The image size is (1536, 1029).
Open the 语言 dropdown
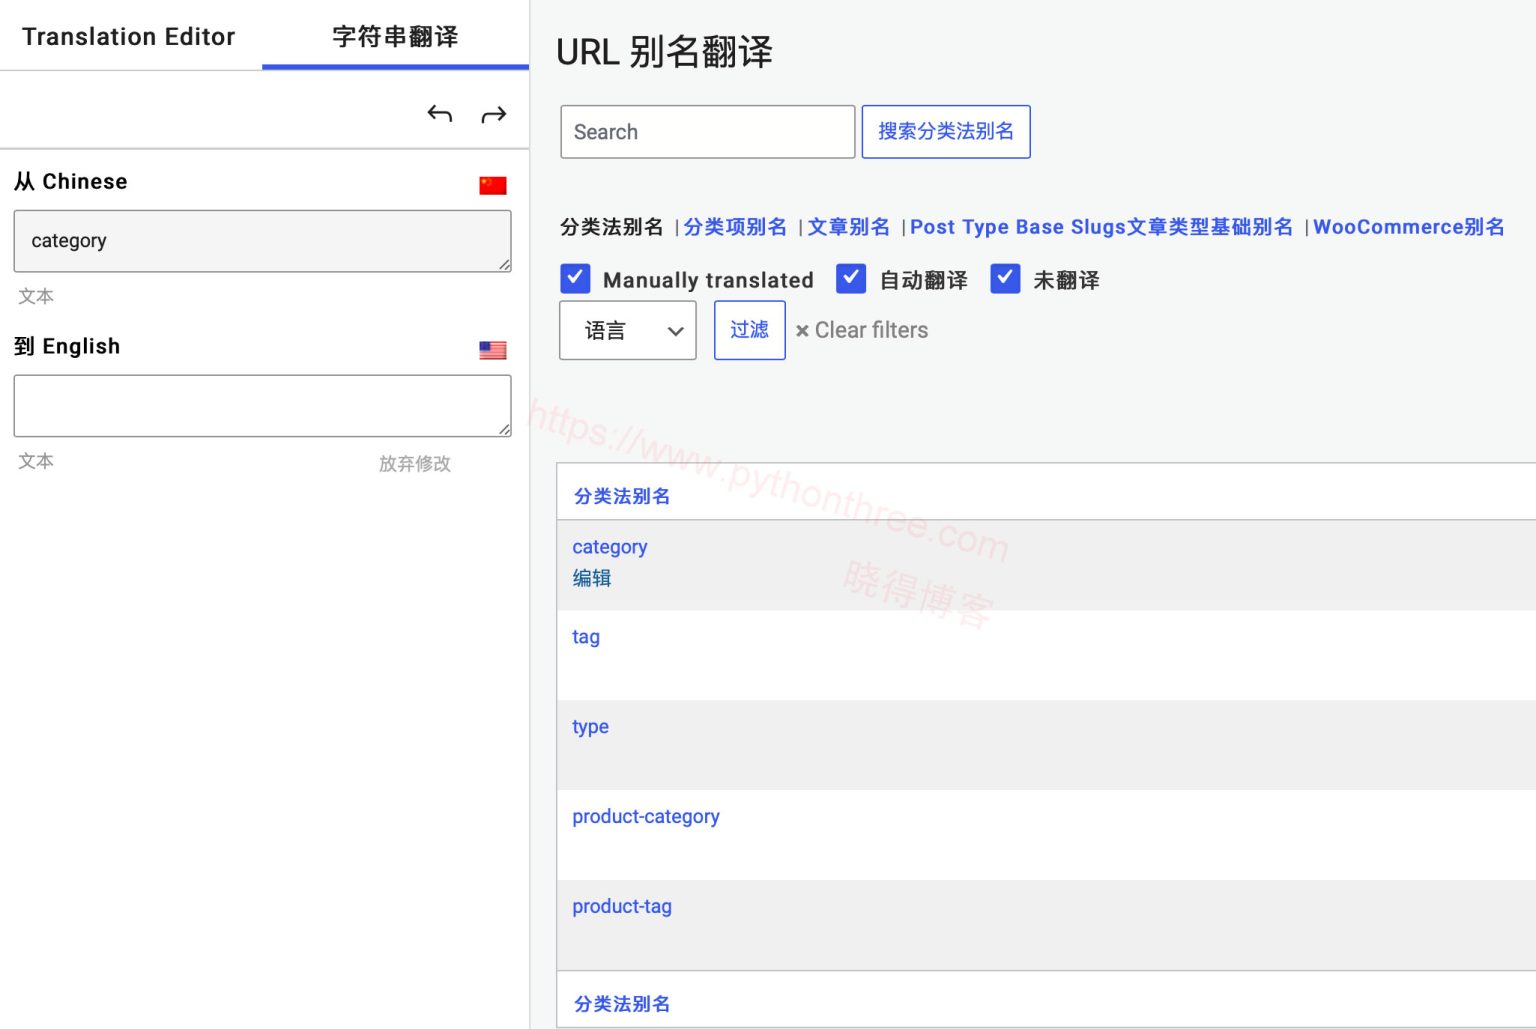pyautogui.click(x=627, y=330)
